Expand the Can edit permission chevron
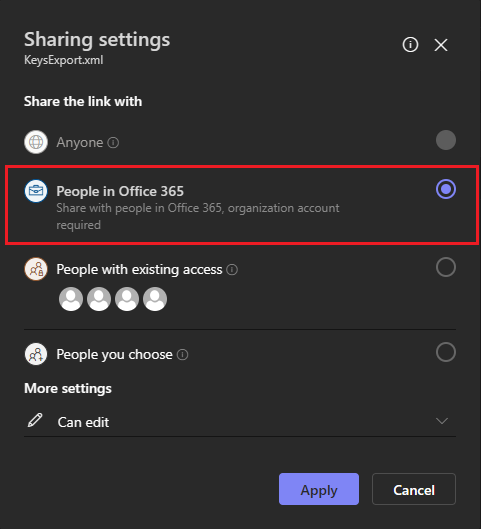Image resolution: width=481 pixels, height=529 pixels. click(x=442, y=421)
